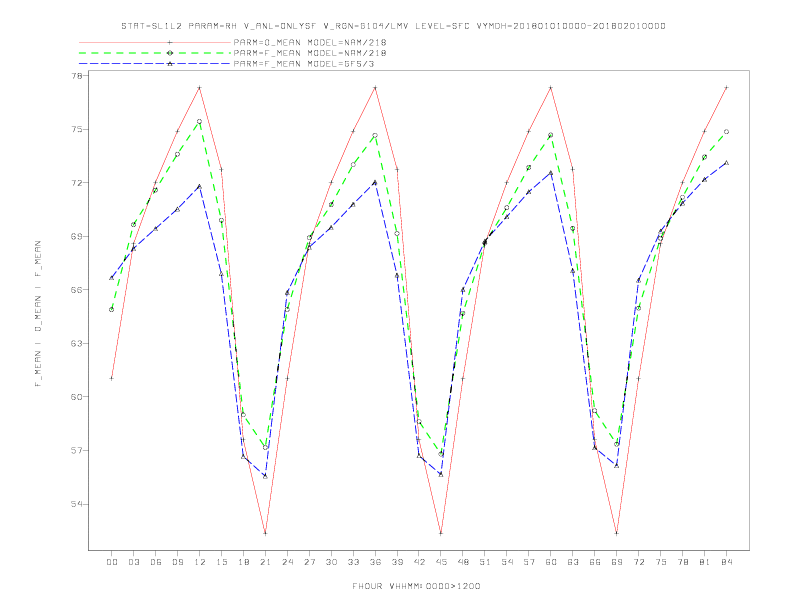Click x-axis tick label 42

[419, 562]
